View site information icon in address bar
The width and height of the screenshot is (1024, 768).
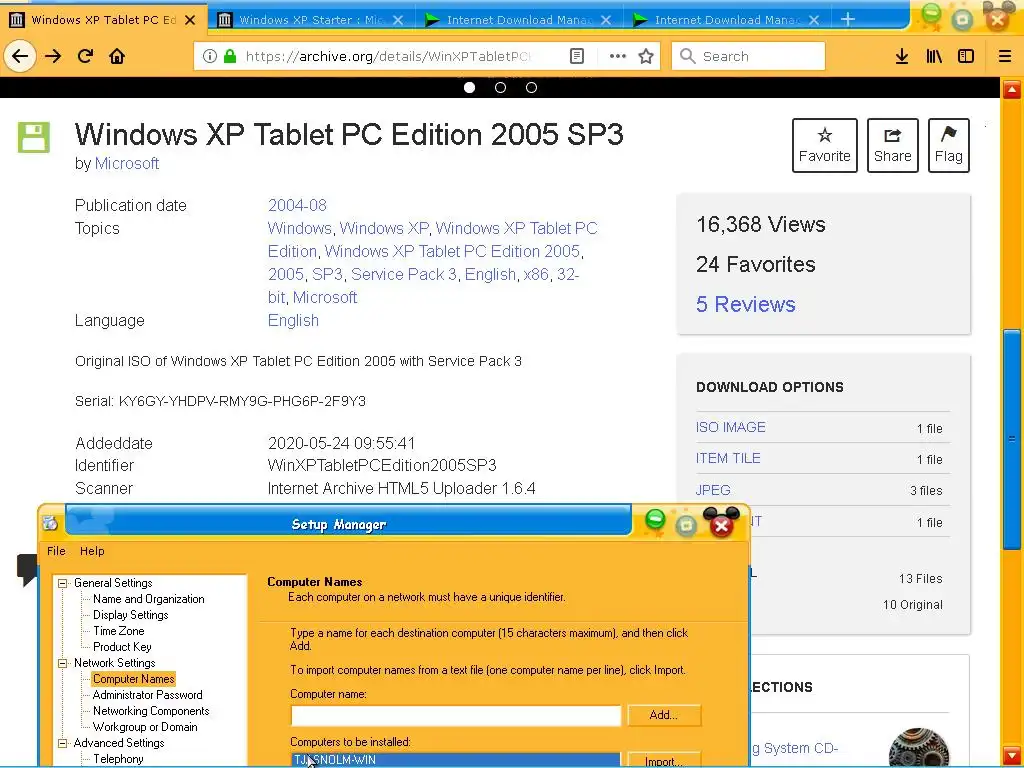210,56
